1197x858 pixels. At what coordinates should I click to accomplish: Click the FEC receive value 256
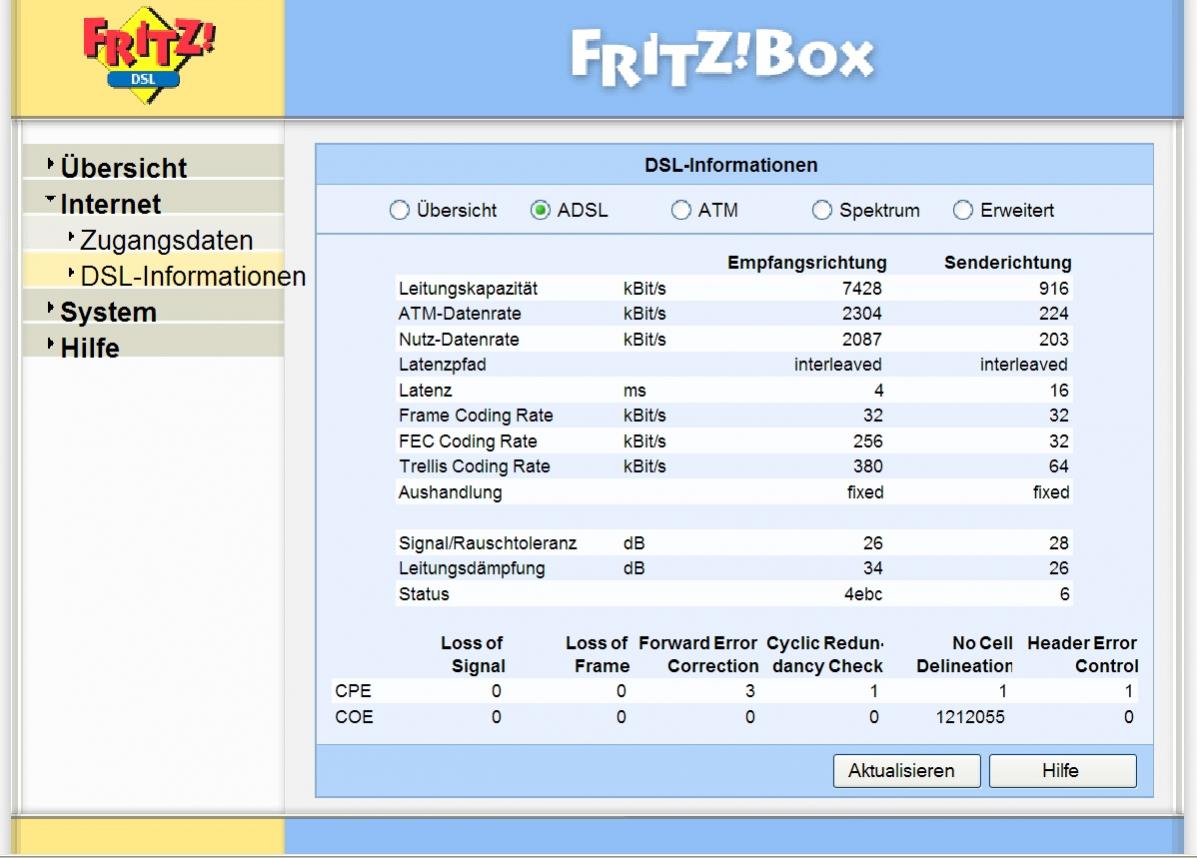tap(868, 441)
